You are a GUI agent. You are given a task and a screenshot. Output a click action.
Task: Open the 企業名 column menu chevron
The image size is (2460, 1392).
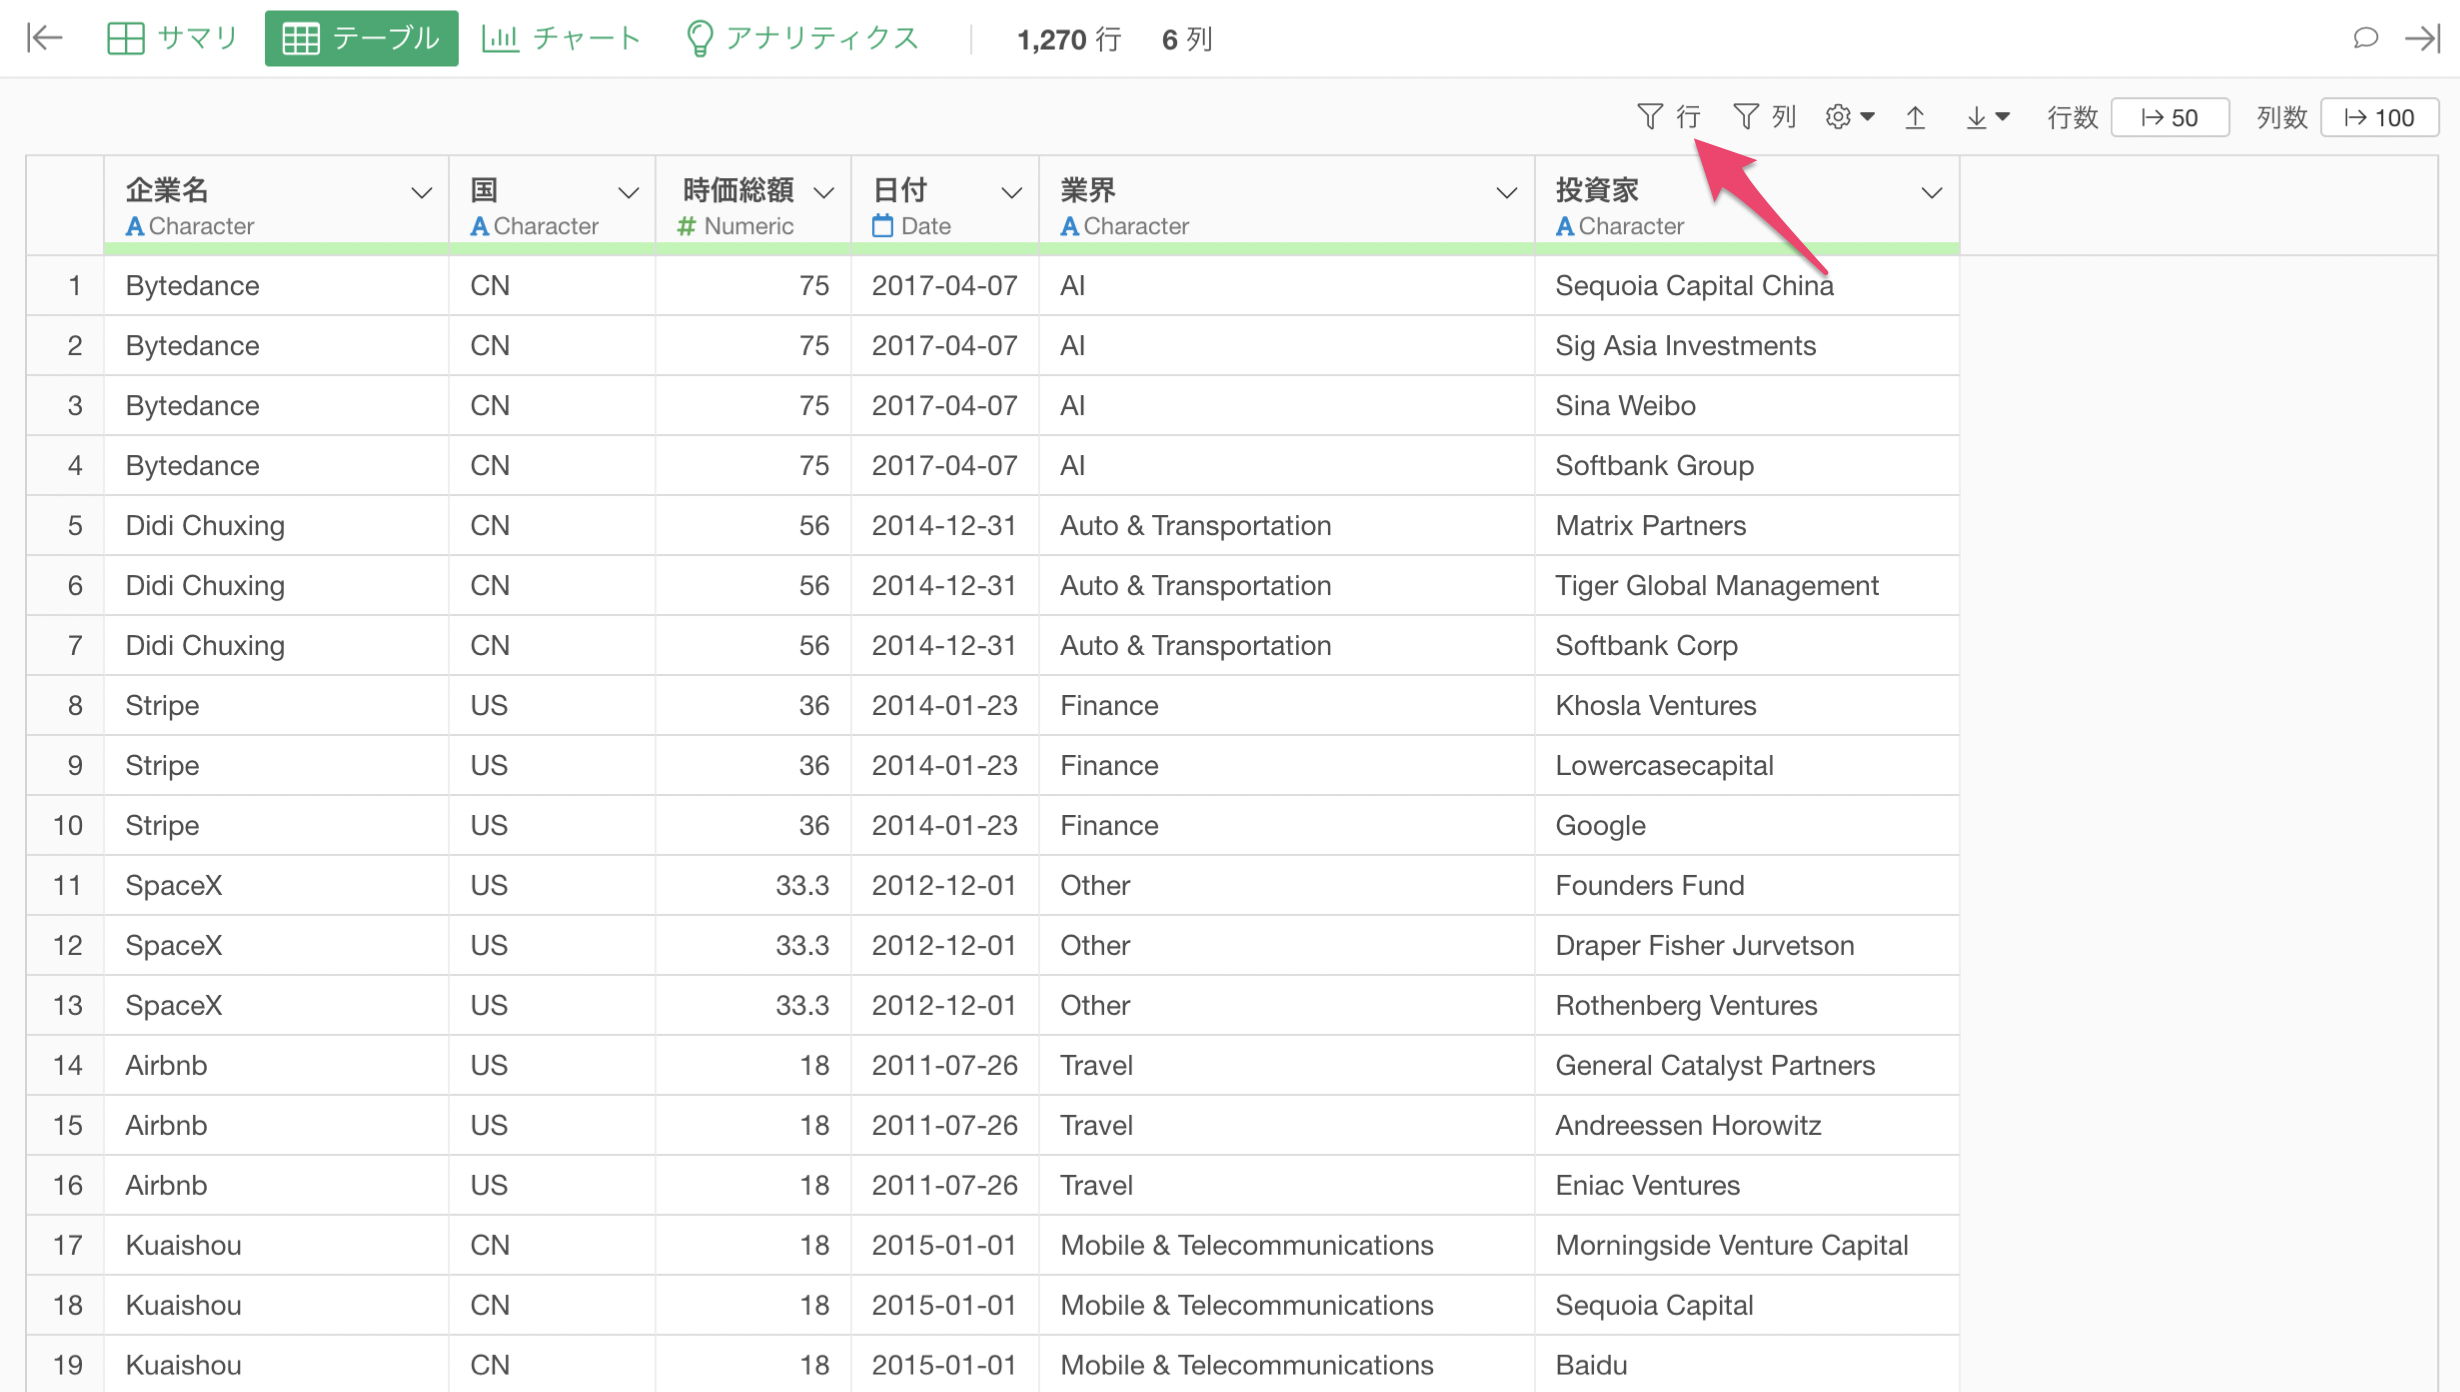[x=421, y=192]
